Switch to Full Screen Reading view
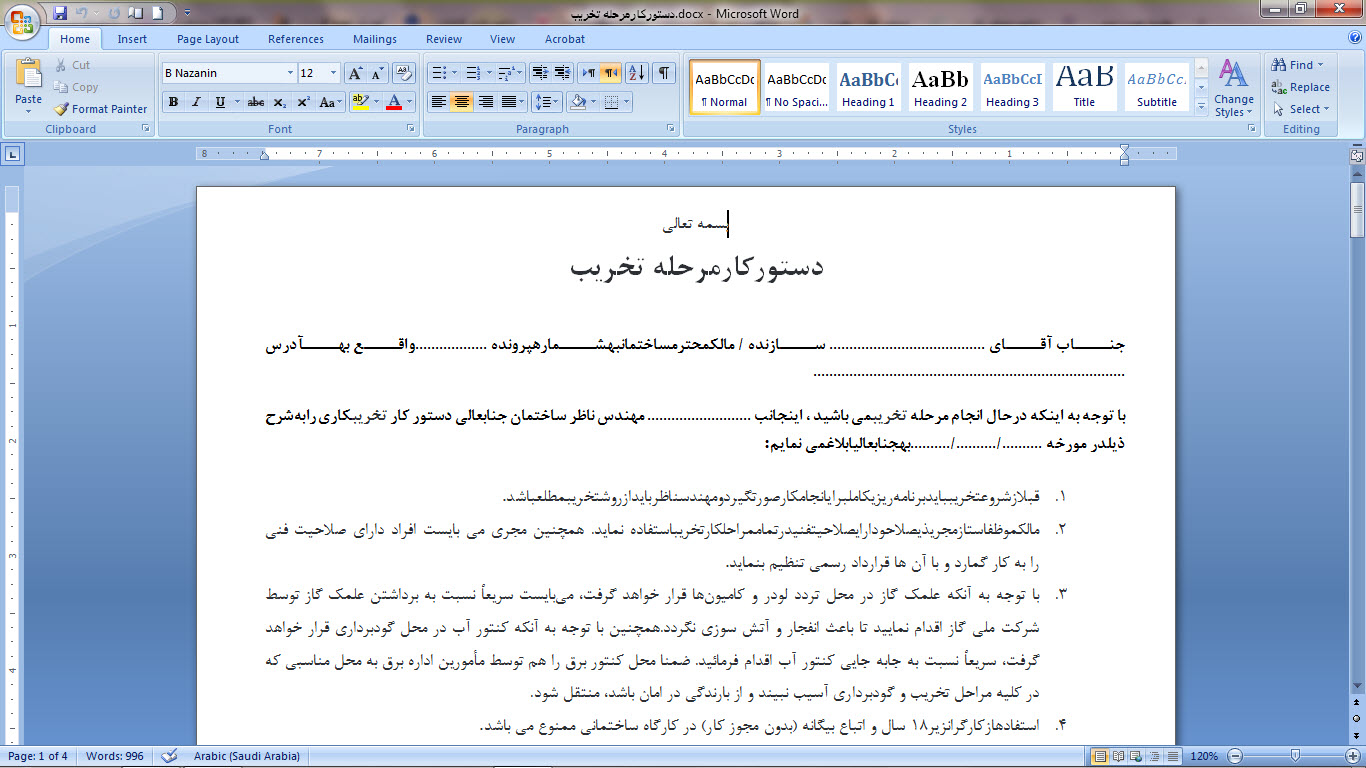This screenshot has width=1366, height=768. click(1121, 756)
